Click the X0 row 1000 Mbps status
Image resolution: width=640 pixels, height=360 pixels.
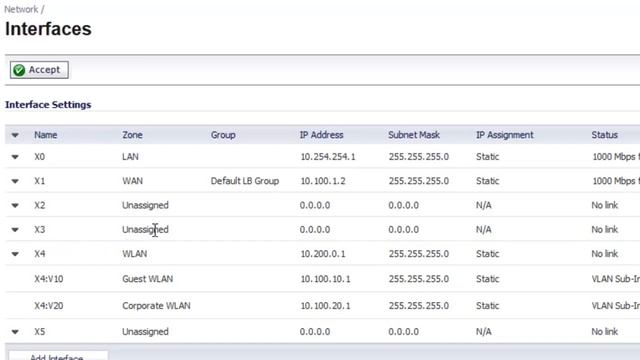pos(616,157)
